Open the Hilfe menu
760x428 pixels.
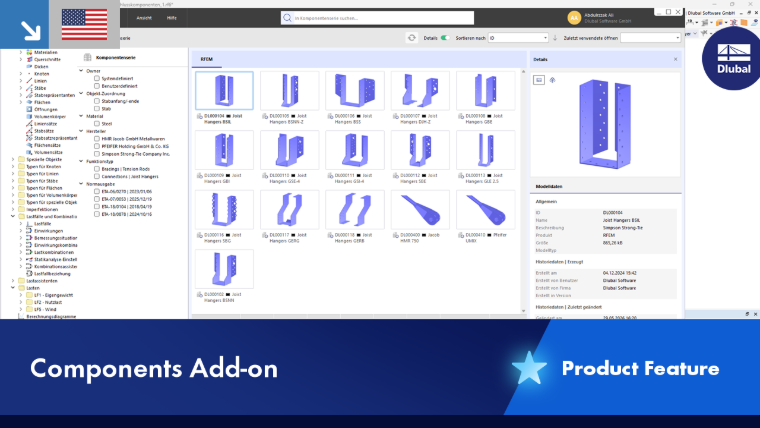pyautogui.click(x=172, y=18)
